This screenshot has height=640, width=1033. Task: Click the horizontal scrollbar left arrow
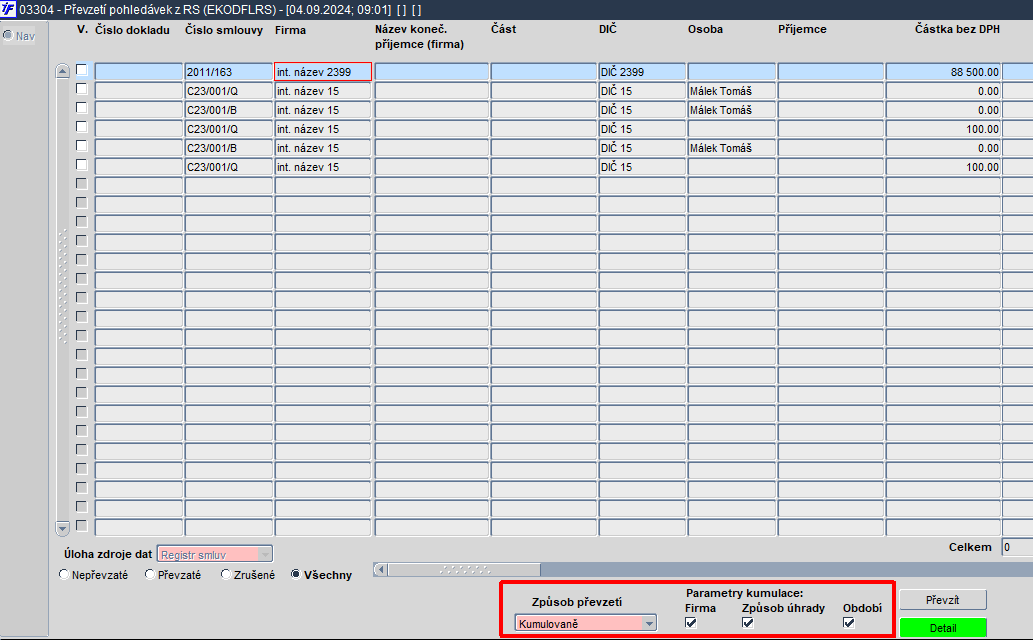point(380,569)
